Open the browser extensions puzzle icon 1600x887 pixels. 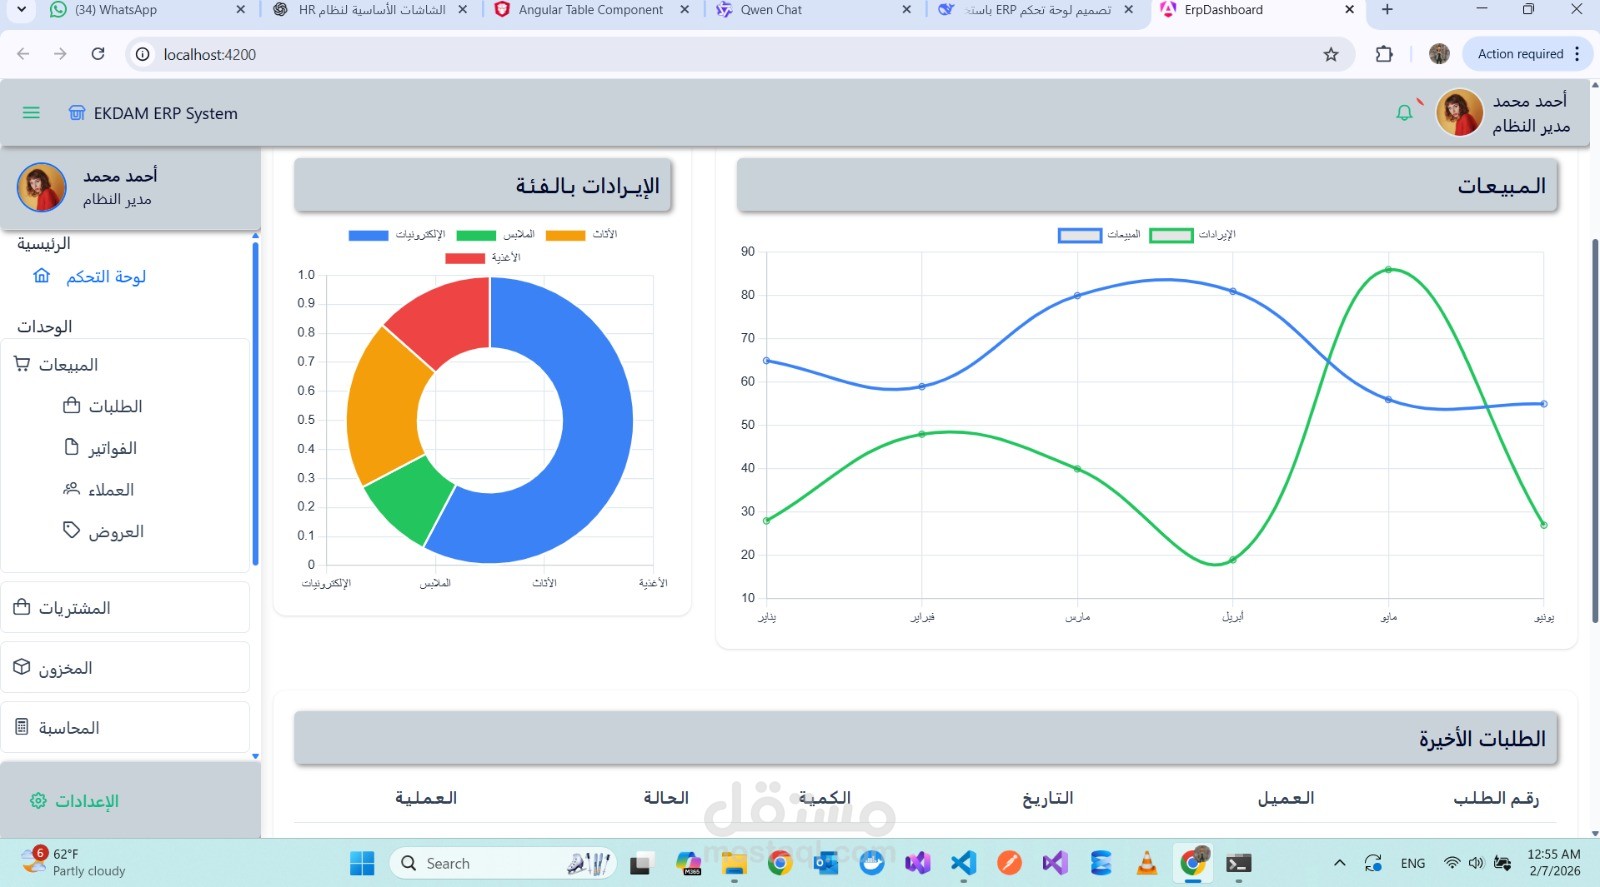1384,54
